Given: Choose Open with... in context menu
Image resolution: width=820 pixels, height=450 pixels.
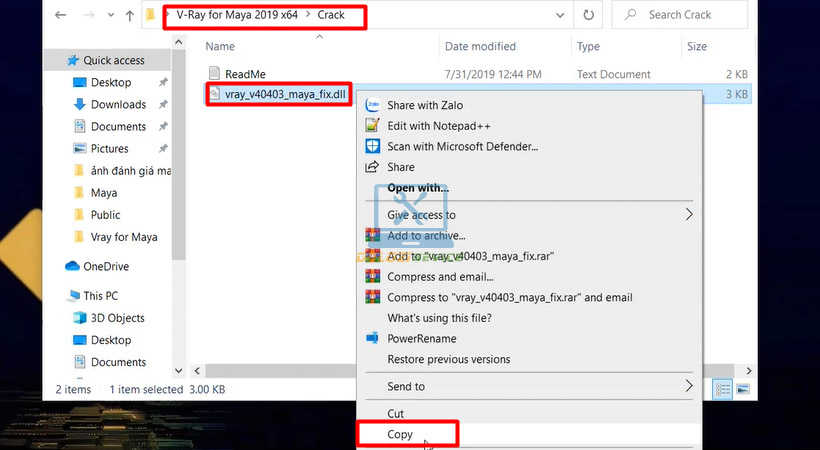Looking at the screenshot, I should coord(418,188).
